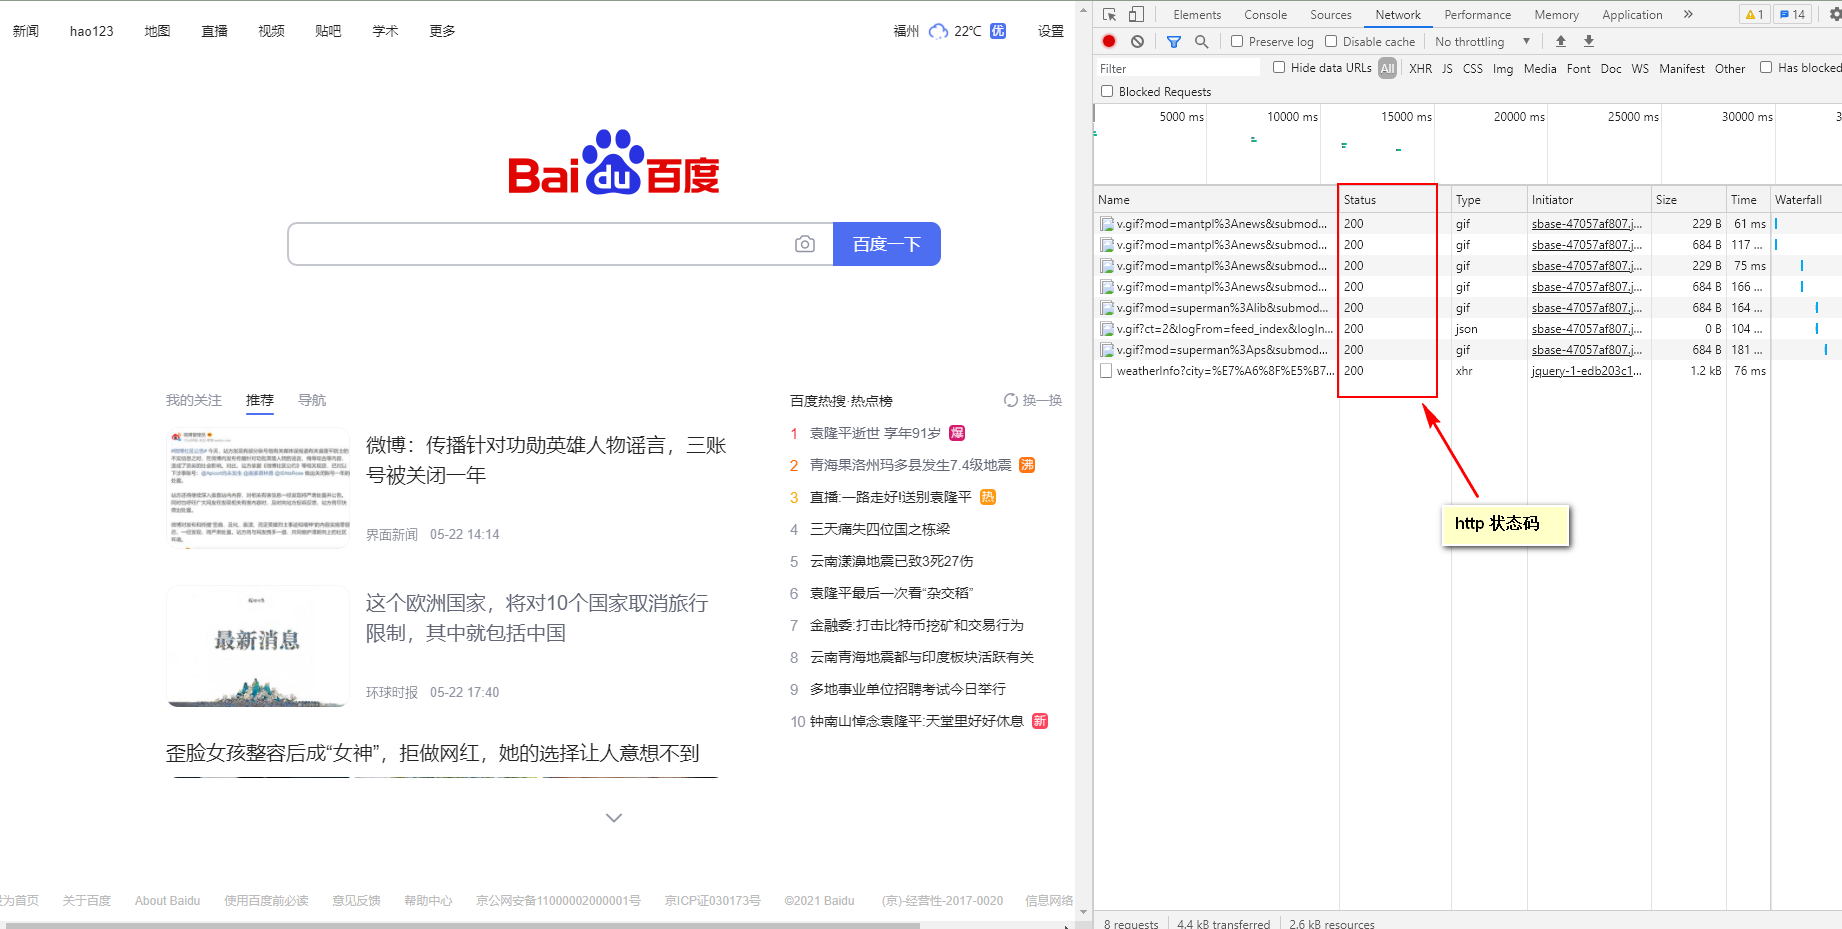Click the red record network log button
Image resolution: width=1842 pixels, height=929 pixels.
click(x=1109, y=41)
